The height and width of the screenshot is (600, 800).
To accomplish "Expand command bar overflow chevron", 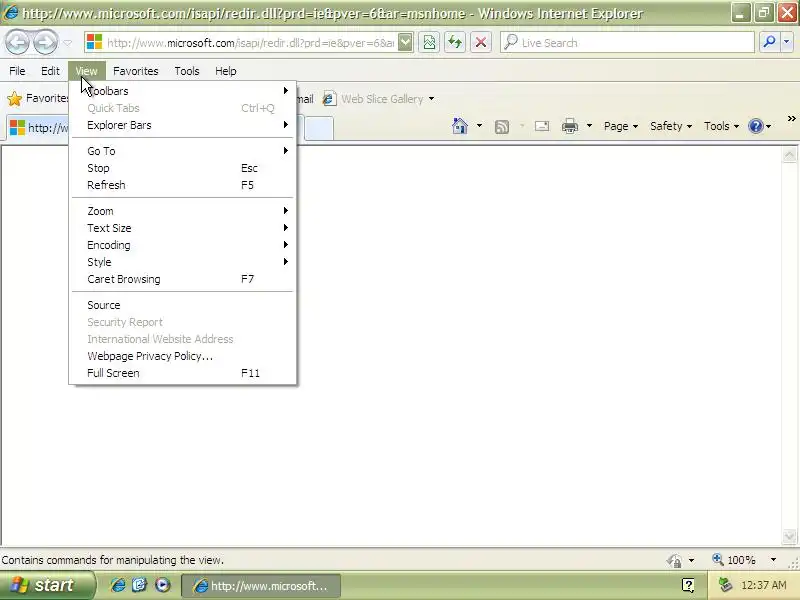I will point(791,118).
